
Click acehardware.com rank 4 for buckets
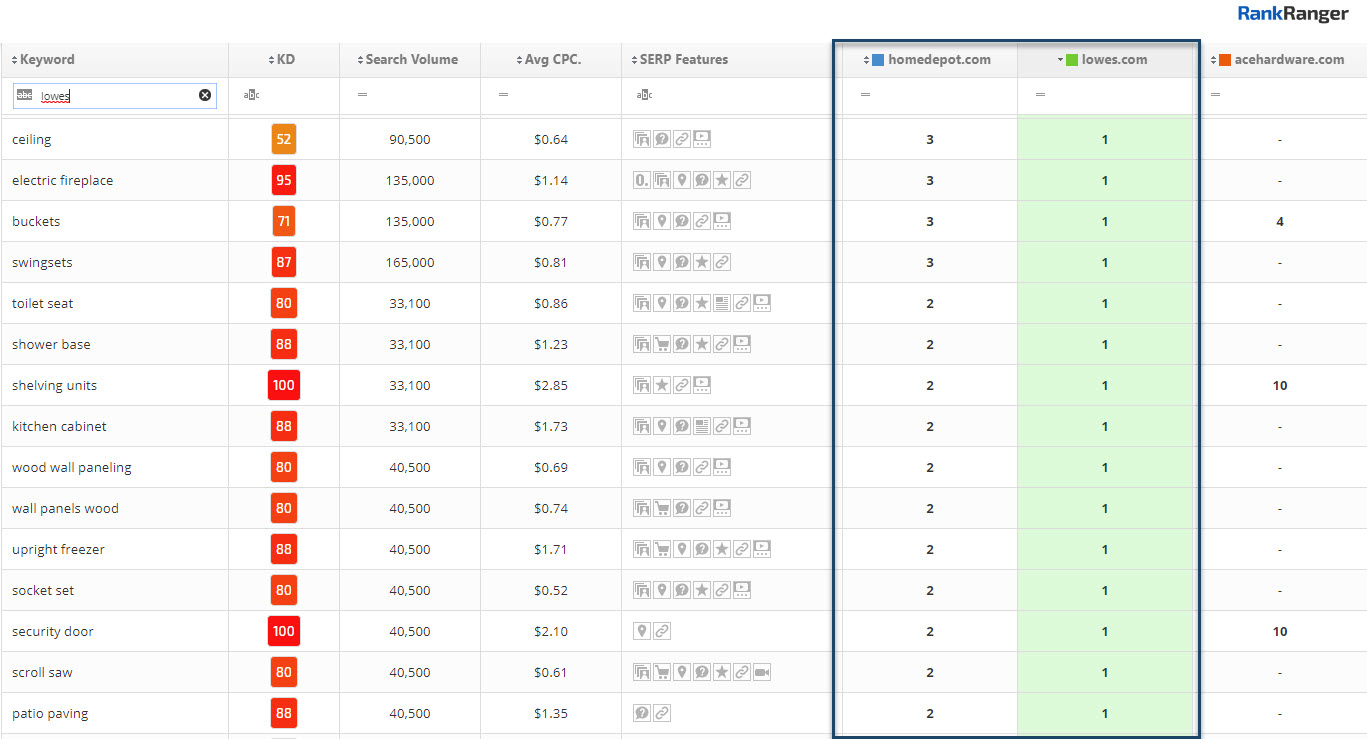click(1280, 221)
